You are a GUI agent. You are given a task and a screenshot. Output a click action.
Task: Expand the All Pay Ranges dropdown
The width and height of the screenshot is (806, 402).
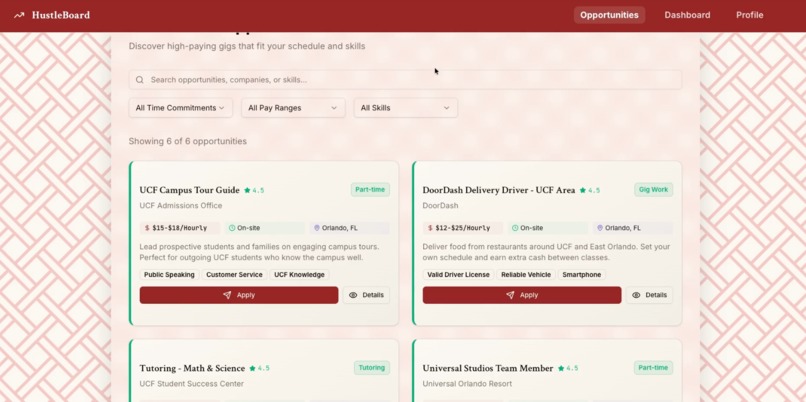click(x=293, y=108)
